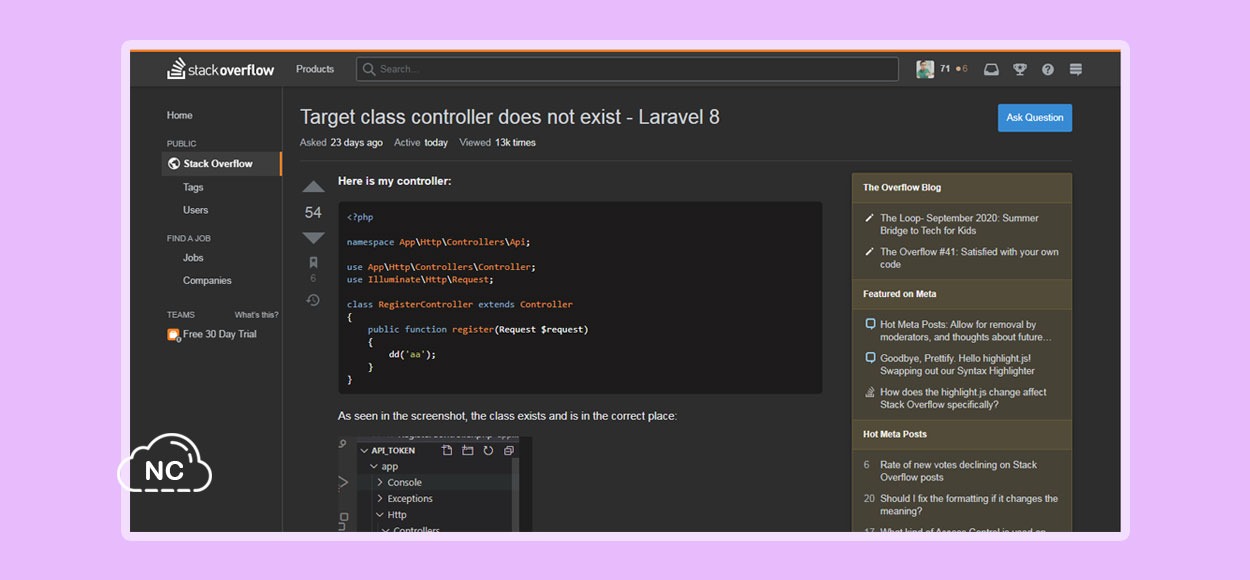
Task: Open the Stack Exchange sites menu icon
Action: [x=1076, y=69]
